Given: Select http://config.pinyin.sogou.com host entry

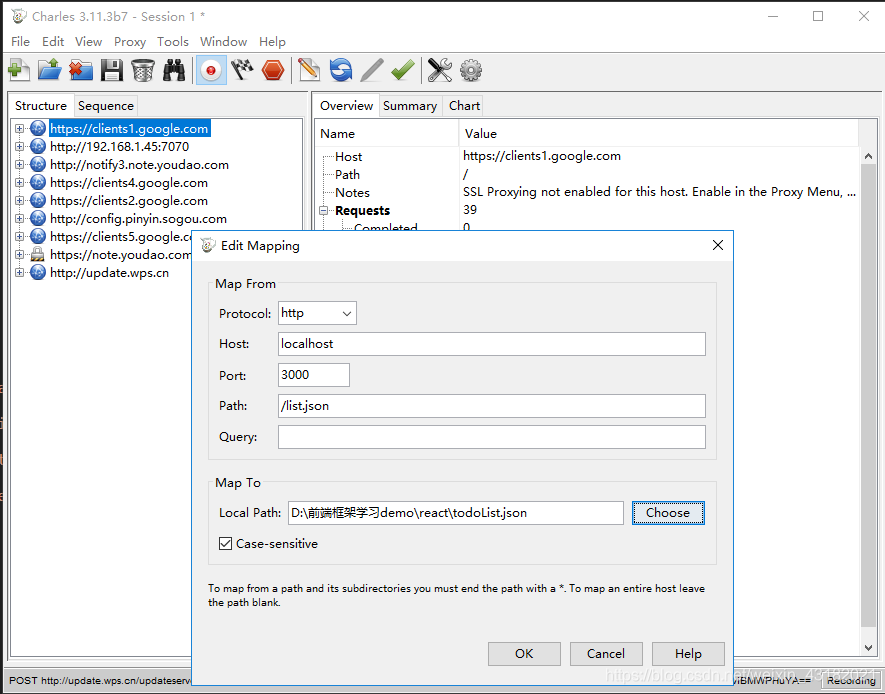Looking at the screenshot, I should tap(138, 219).
